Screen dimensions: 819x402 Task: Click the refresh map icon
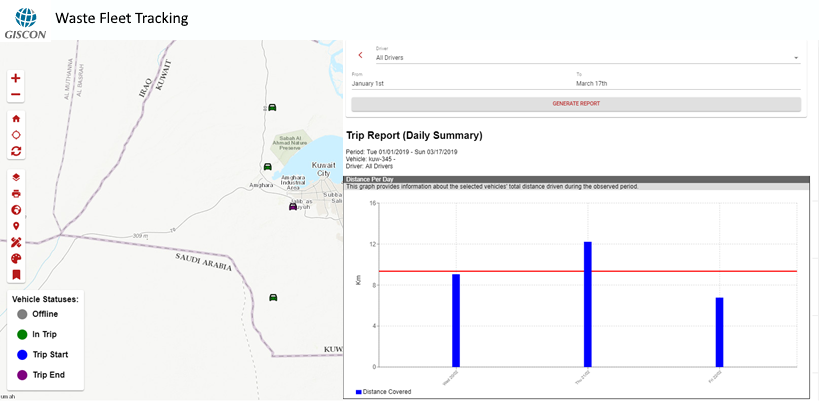(x=16, y=151)
